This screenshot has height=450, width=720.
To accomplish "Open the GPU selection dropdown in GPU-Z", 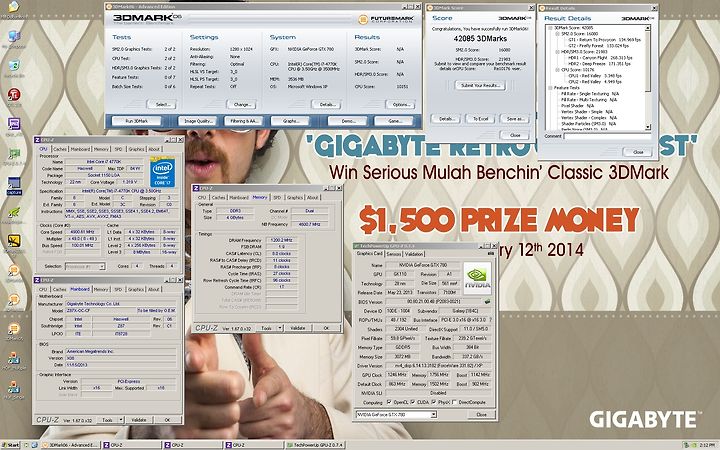I will (x=433, y=415).
